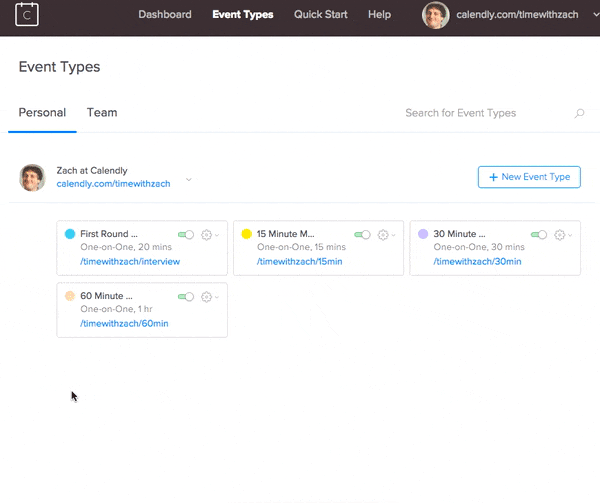This screenshot has height=503, width=600.
Task: Toggle 15 Minute event on/off switch
Action: point(362,234)
